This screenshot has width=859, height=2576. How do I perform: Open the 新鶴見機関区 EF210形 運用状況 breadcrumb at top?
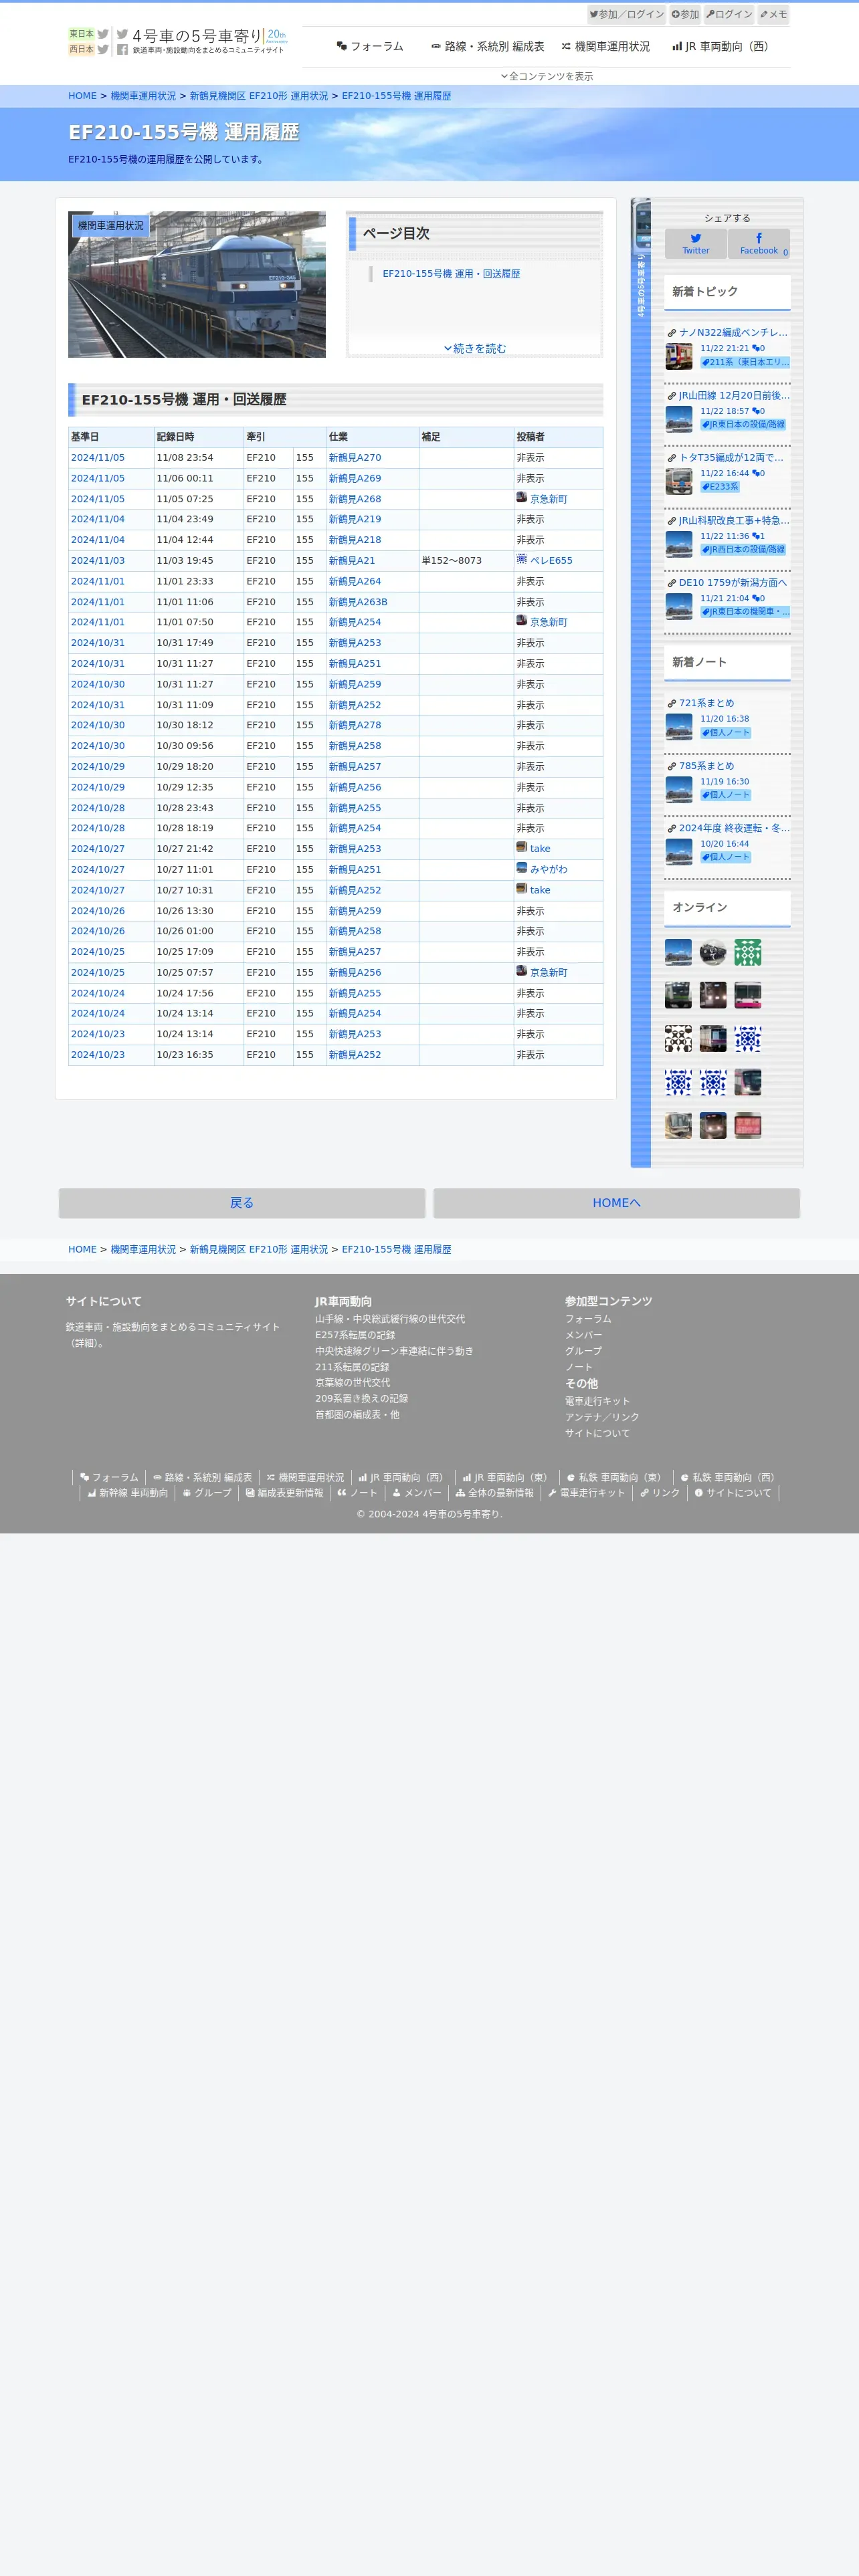click(259, 96)
